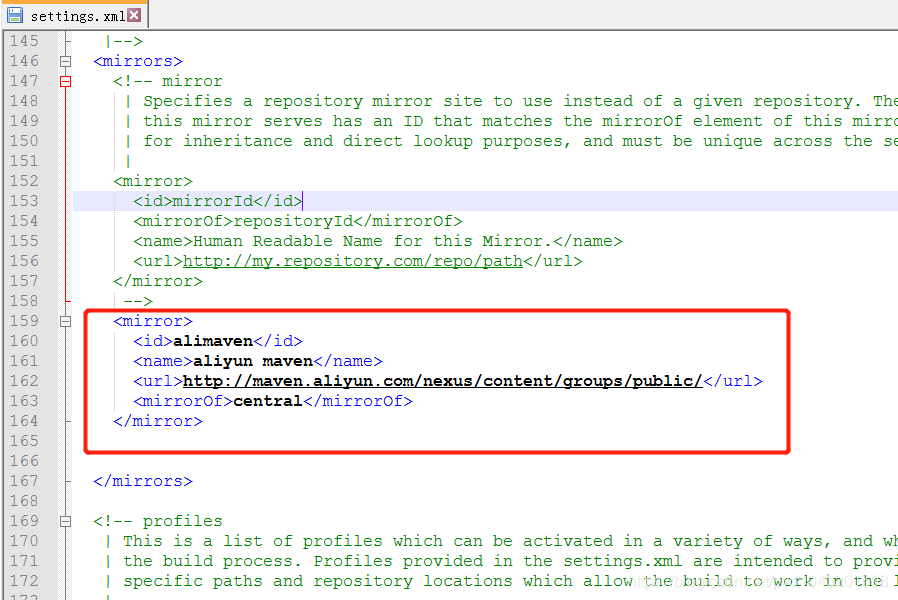Image resolution: width=898 pixels, height=600 pixels.
Task: Click line number 159 in the margin
Action: click(x=24, y=321)
